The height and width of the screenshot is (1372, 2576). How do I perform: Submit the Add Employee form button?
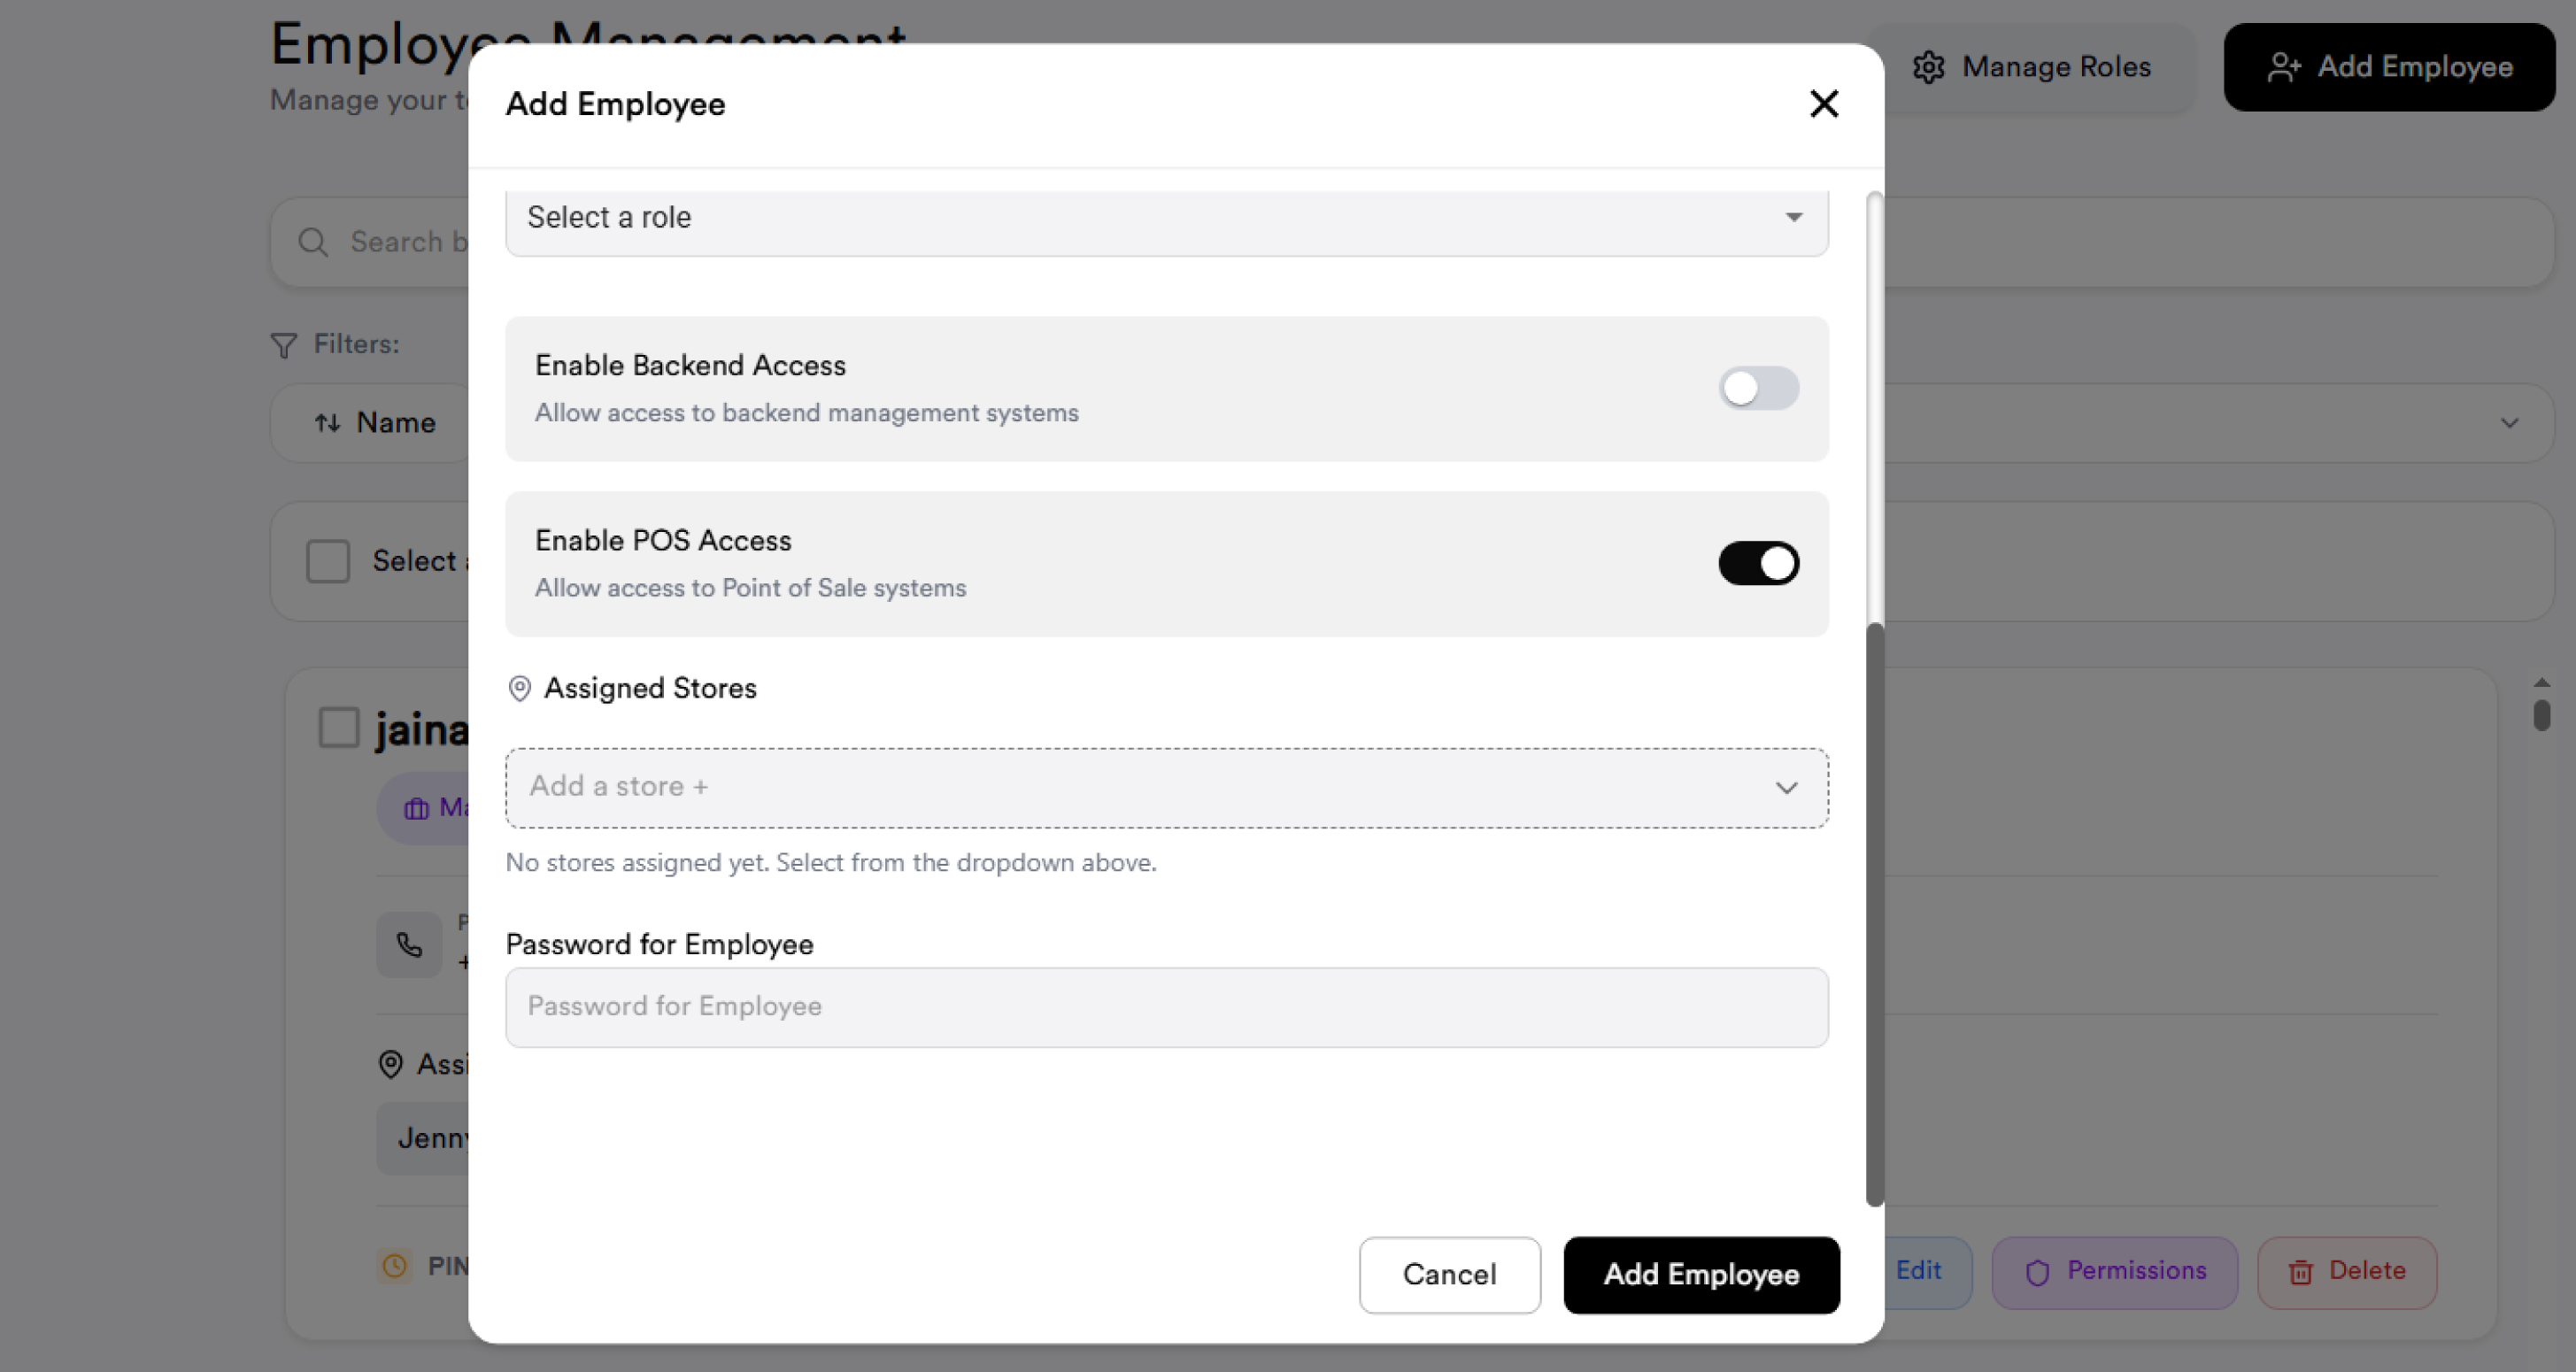1701,1274
